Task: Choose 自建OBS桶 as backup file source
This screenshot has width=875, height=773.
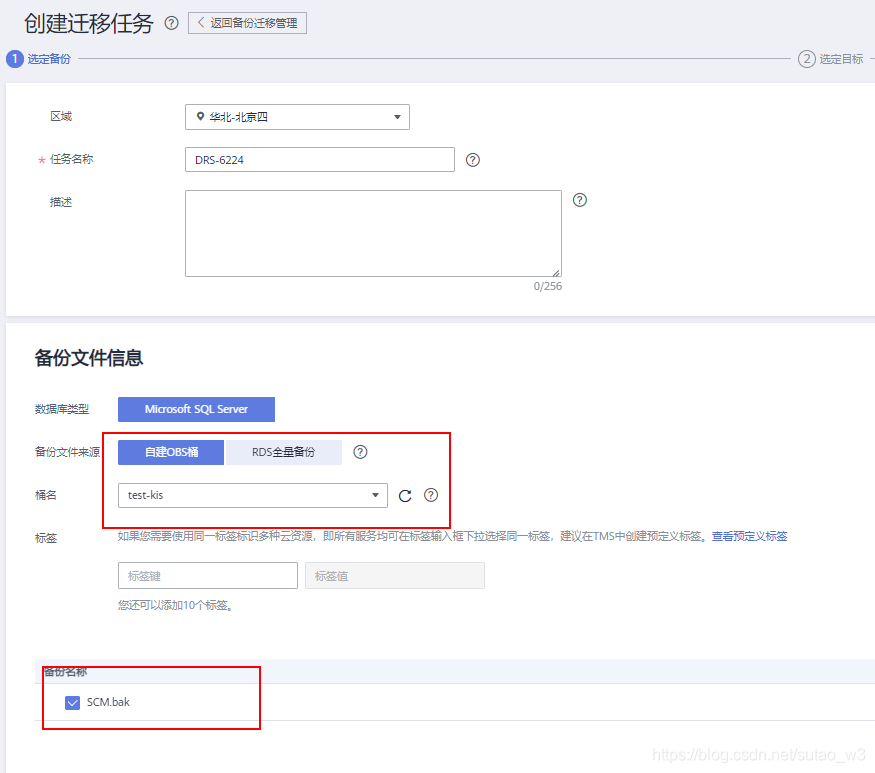Action: [171, 452]
